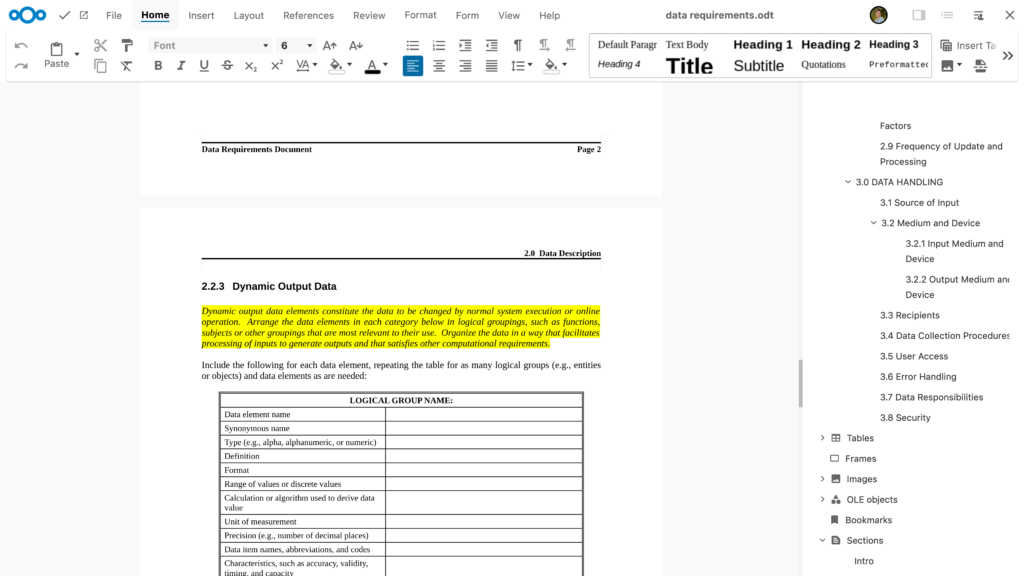Apply the Title style
Screen dimensions: 1024x576
click(x=689, y=65)
